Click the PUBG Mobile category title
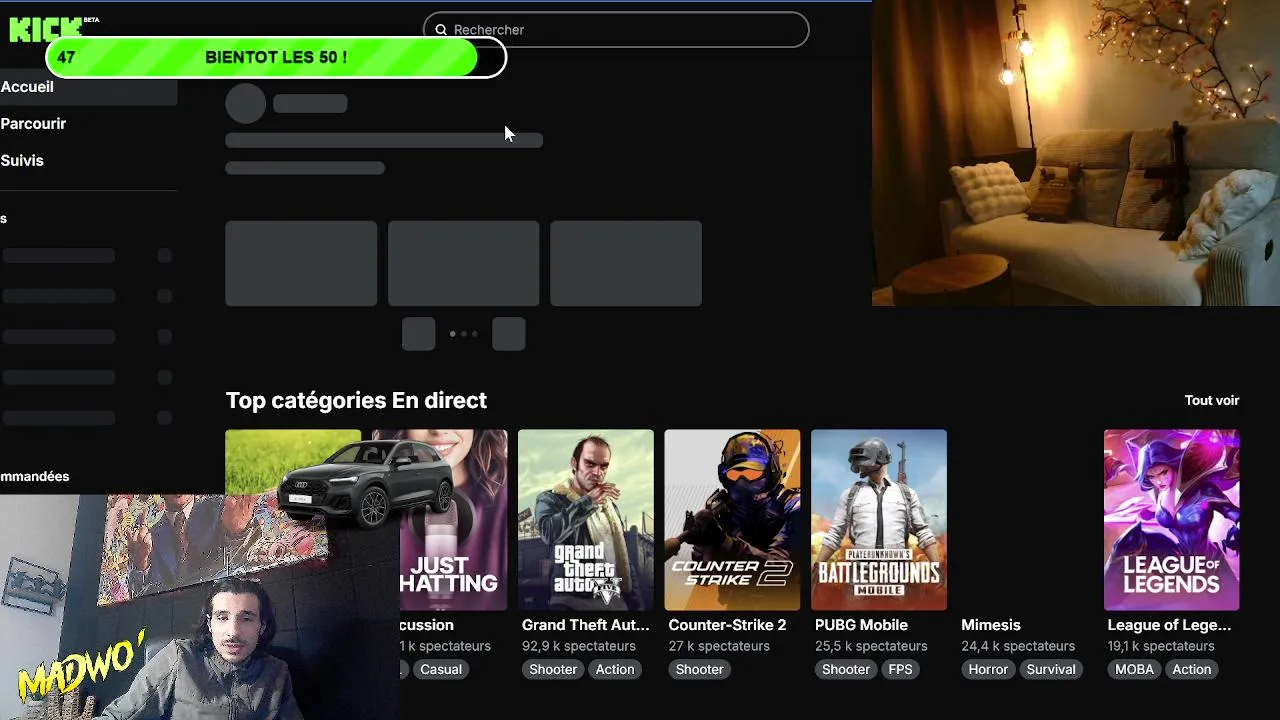The width and height of the screenshot is (1280, 720). pyautogui.click(x=861, y=625)
